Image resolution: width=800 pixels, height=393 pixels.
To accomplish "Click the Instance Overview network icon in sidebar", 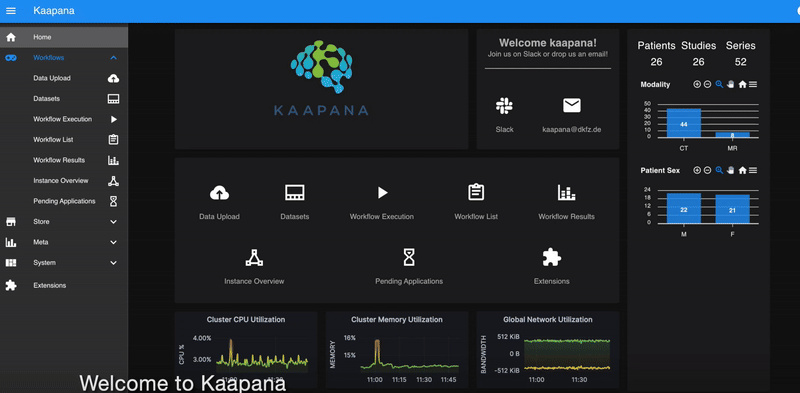I will coord(113,181).
